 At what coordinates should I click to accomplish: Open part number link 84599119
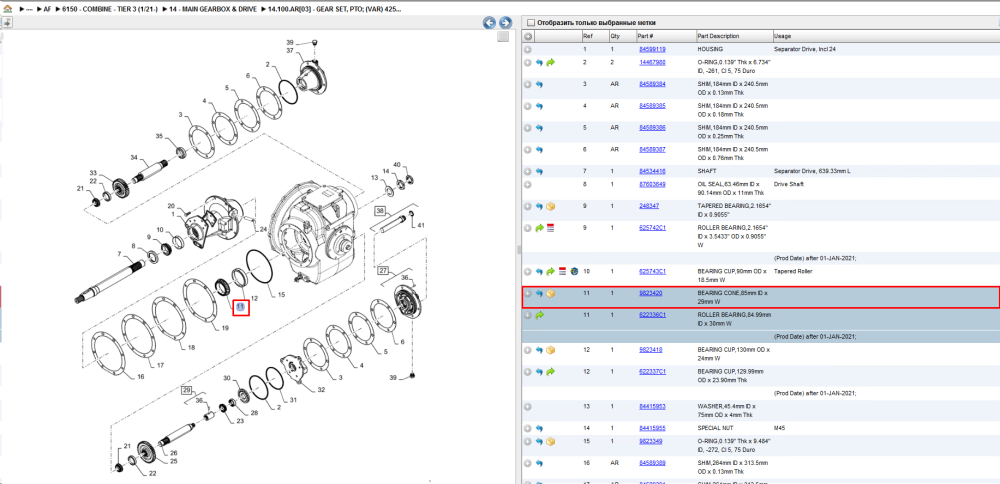(652, 49)
